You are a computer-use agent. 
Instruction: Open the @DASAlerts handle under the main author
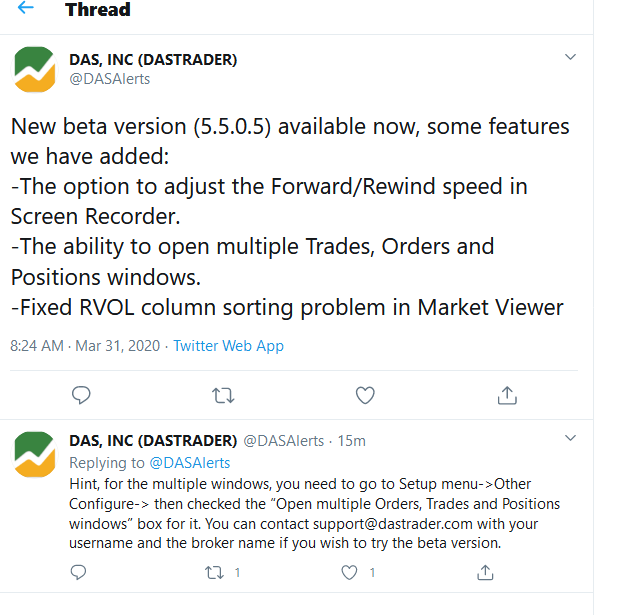(109, 79)
